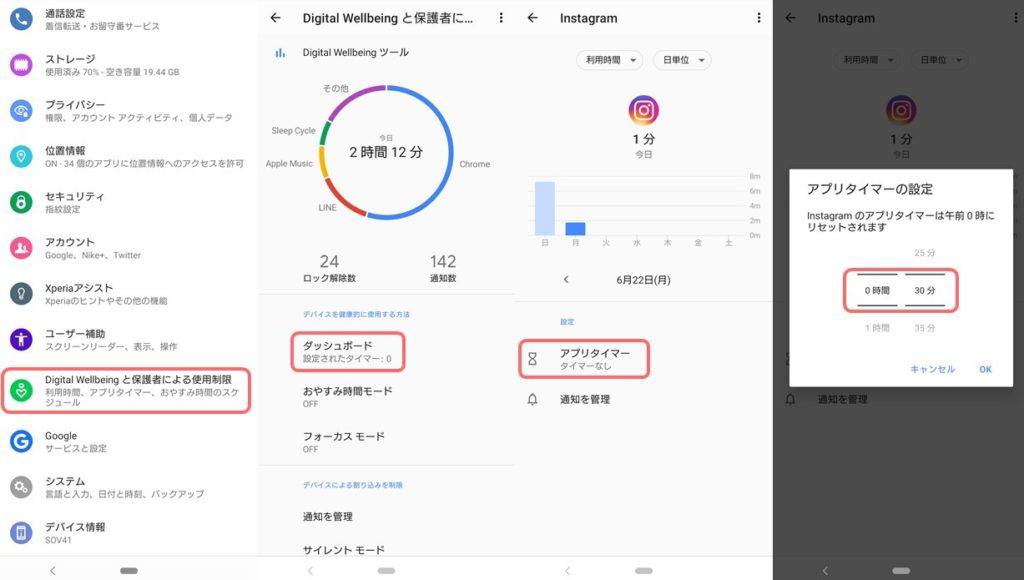Tap the 位置情報 location pin icon
The height and width of the screenshot is (580, 1024).
click(21, 156)
